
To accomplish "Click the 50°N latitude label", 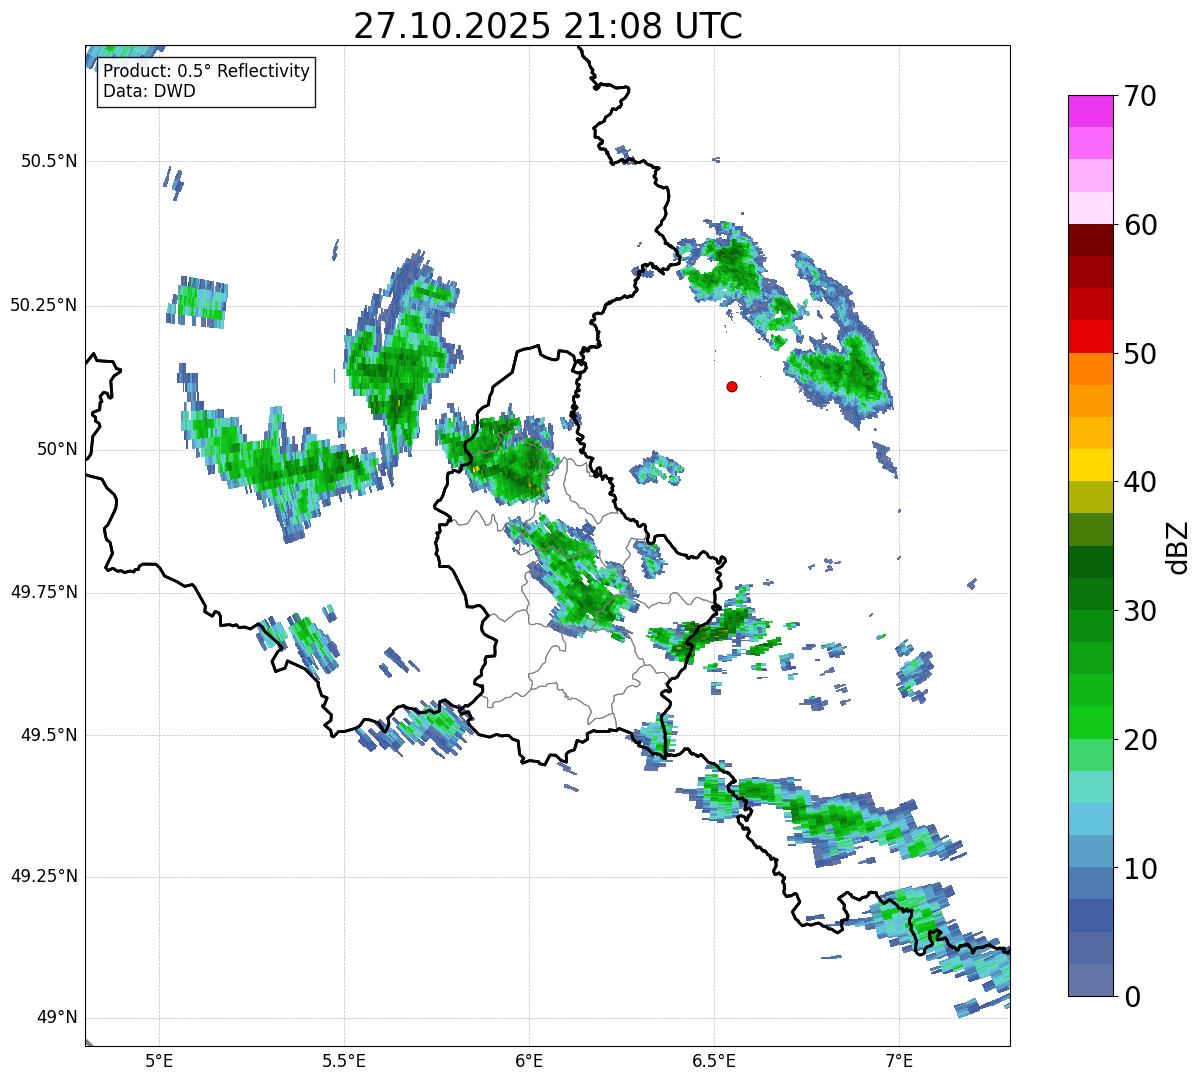I will point(57,449).
